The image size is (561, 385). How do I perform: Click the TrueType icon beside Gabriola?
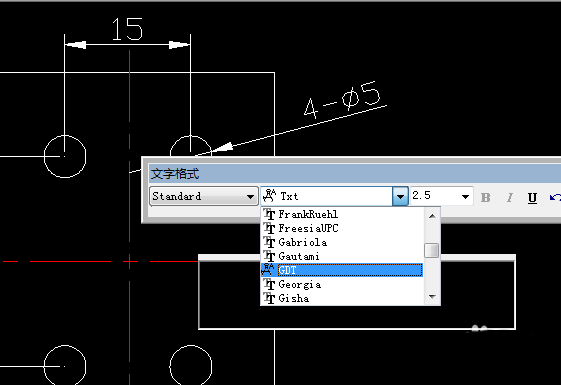click(x=269, y=242)
